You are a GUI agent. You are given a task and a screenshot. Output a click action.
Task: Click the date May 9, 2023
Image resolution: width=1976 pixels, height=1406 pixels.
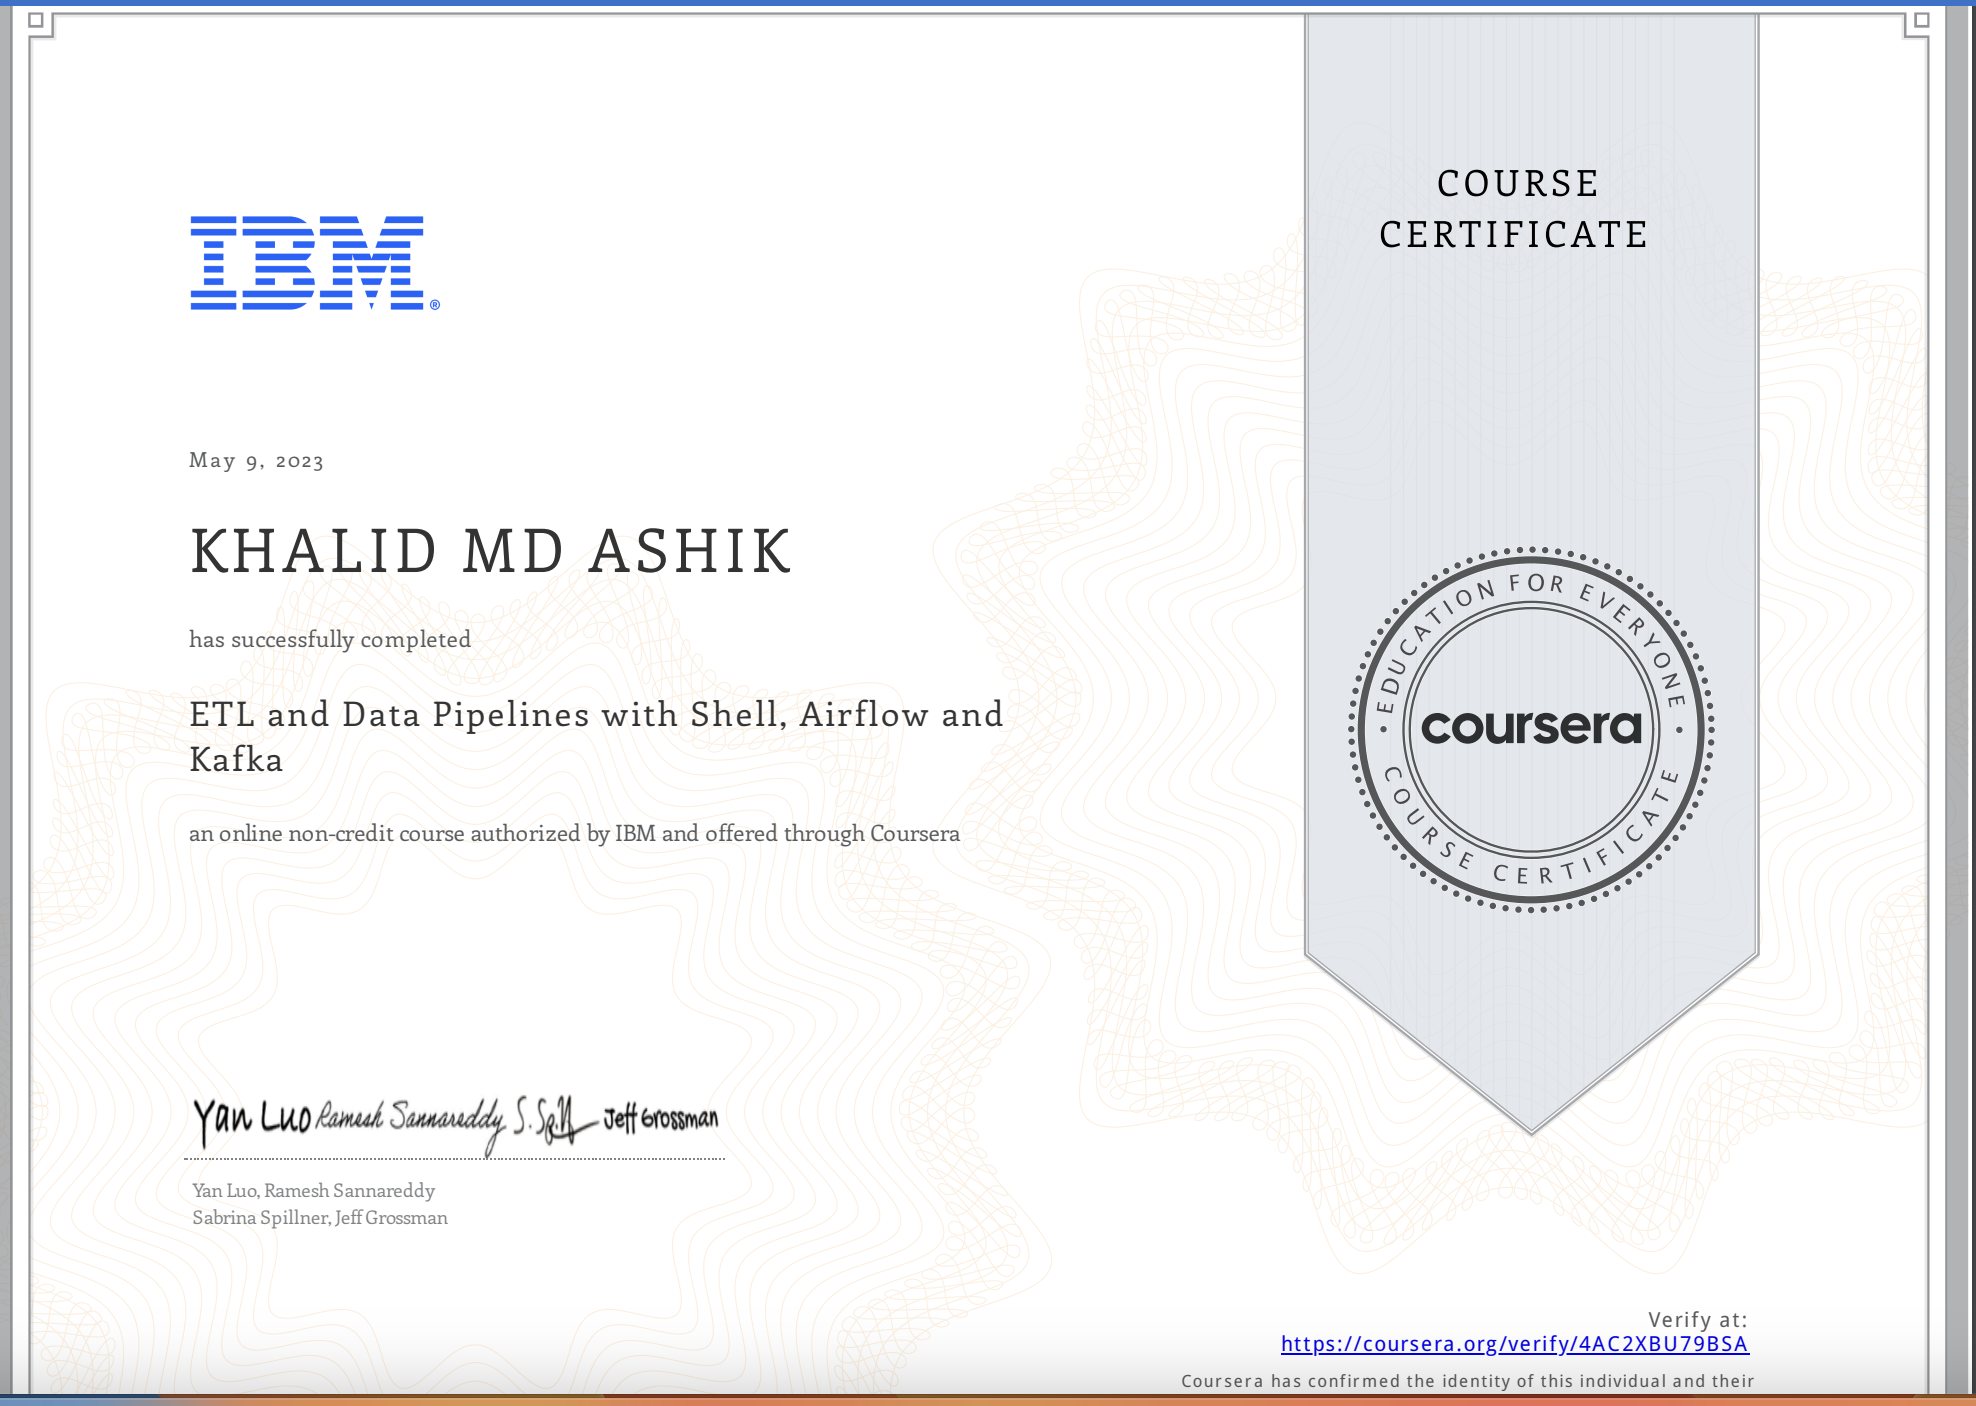coord(256,461)
